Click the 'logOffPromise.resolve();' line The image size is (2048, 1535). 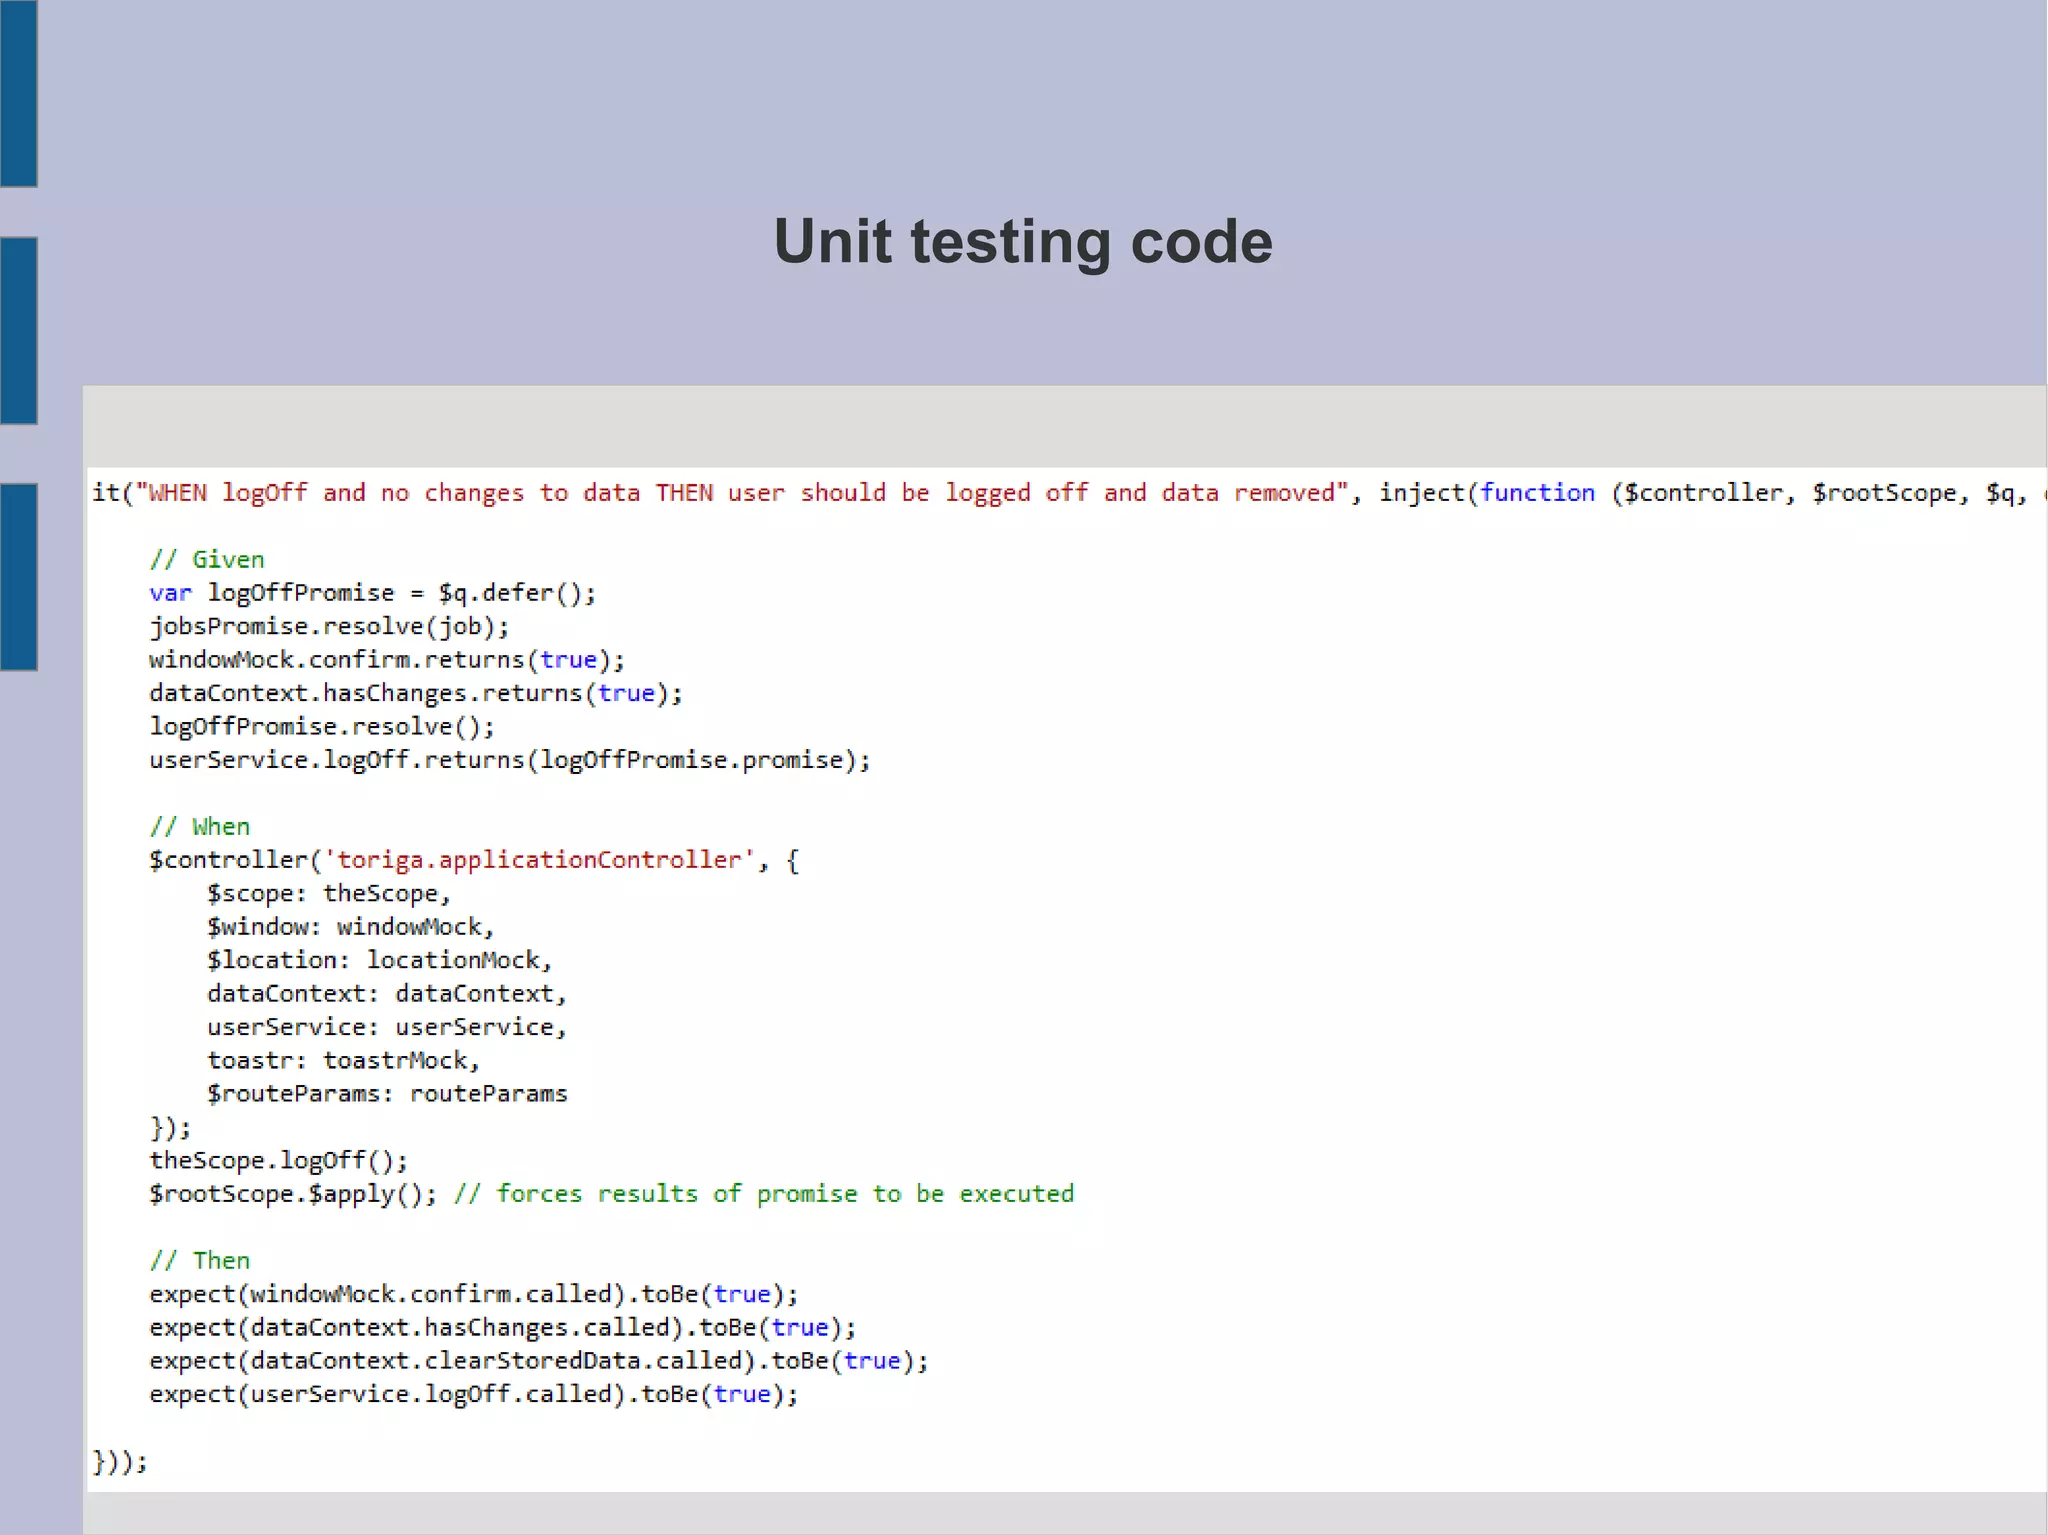click(322, 727)
